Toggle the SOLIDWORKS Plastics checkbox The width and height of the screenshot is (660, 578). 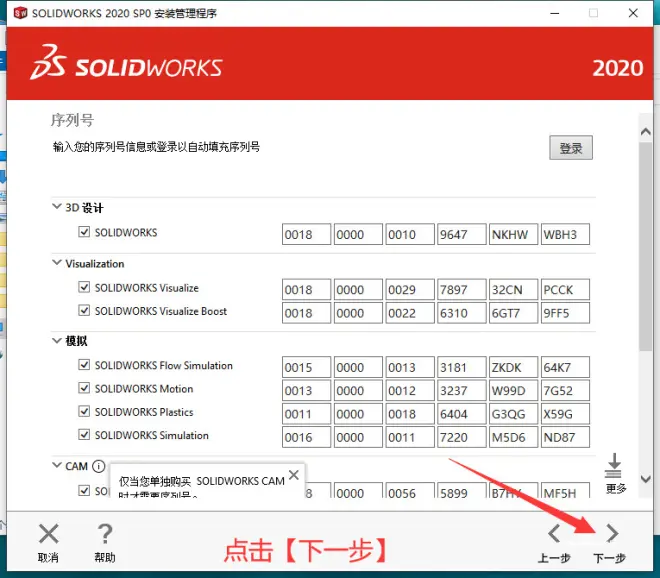click(x=84, y=411)
